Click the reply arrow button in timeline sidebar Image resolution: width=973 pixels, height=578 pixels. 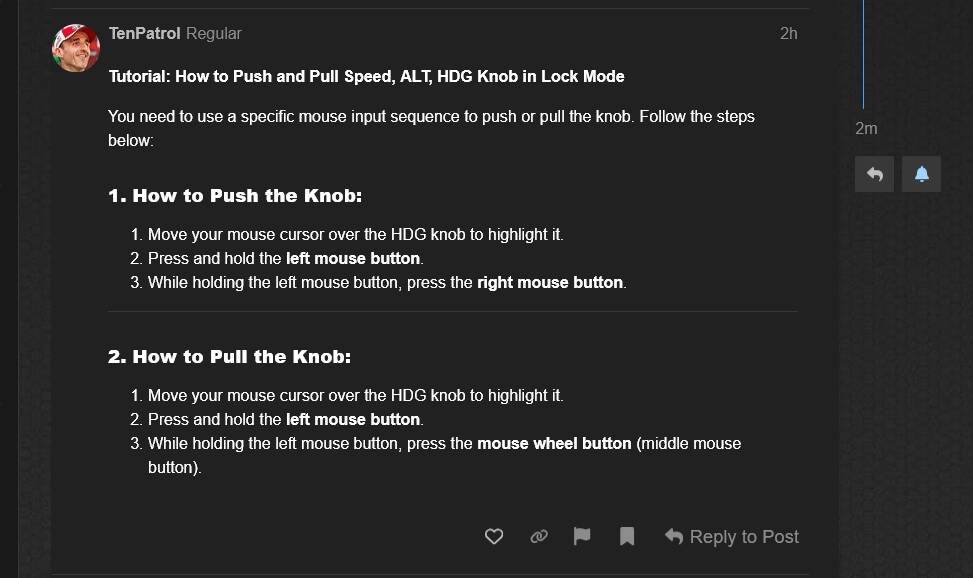pyautogui.click(x=874, y=174)
